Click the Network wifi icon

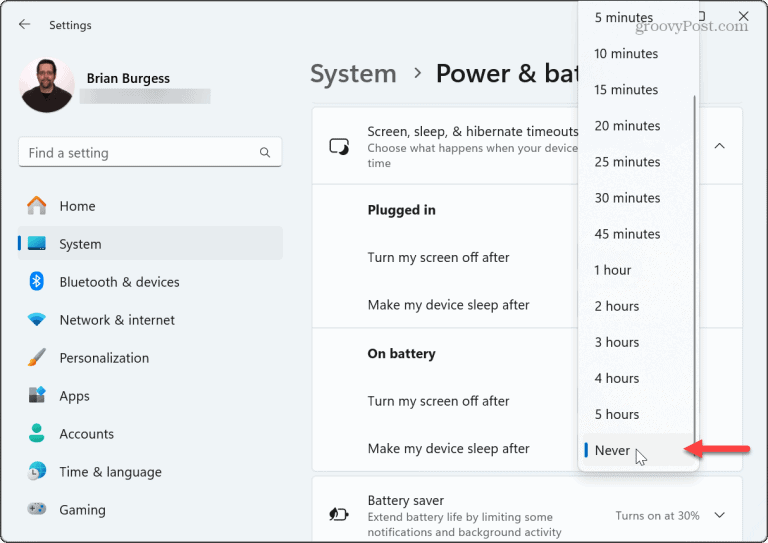click(37, 320)
